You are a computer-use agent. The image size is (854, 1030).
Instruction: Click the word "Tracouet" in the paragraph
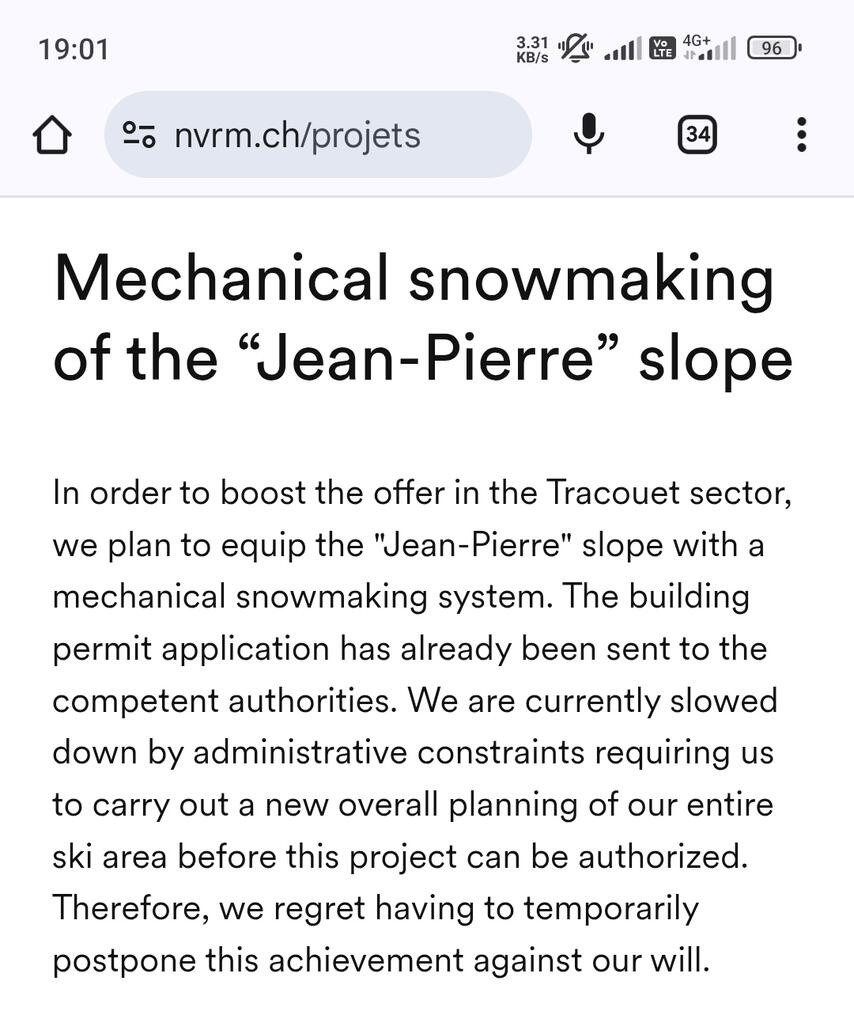click(612, 493)
